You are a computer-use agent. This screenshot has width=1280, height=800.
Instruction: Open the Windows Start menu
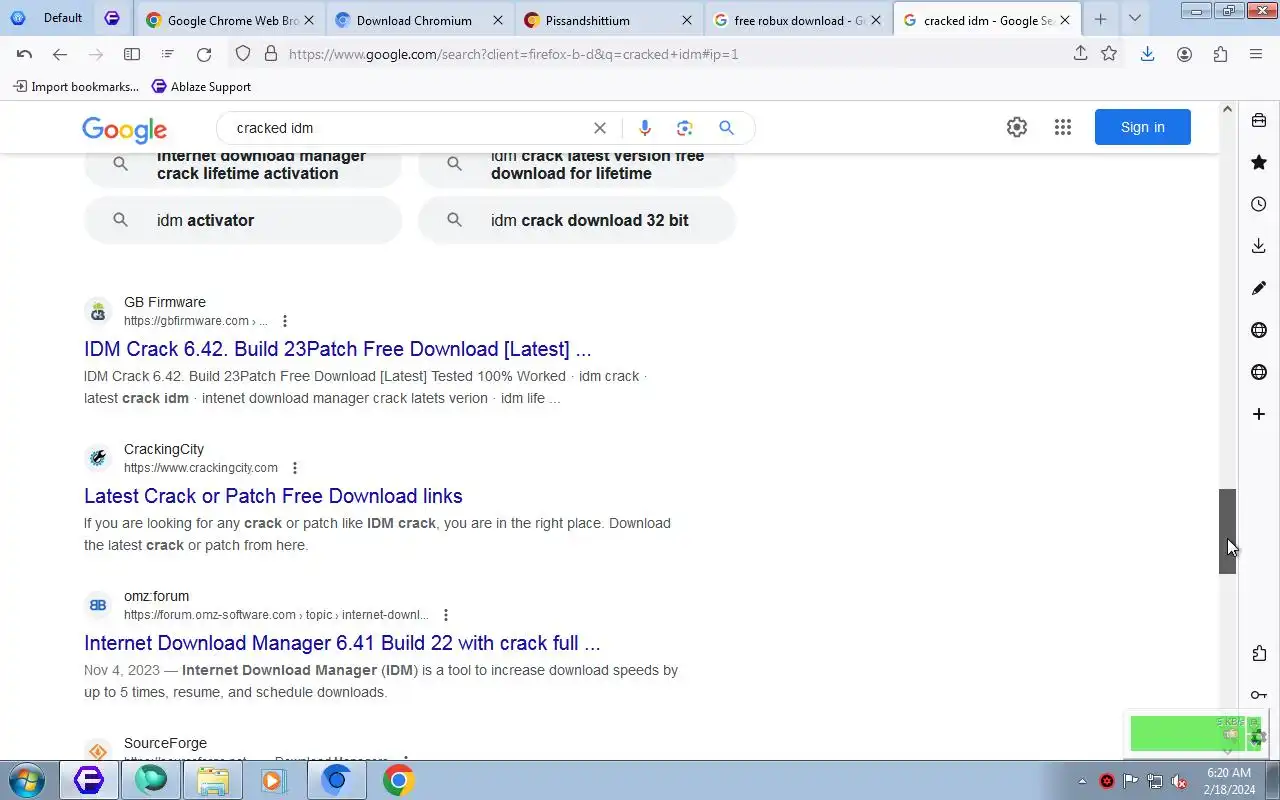(27, 780)
